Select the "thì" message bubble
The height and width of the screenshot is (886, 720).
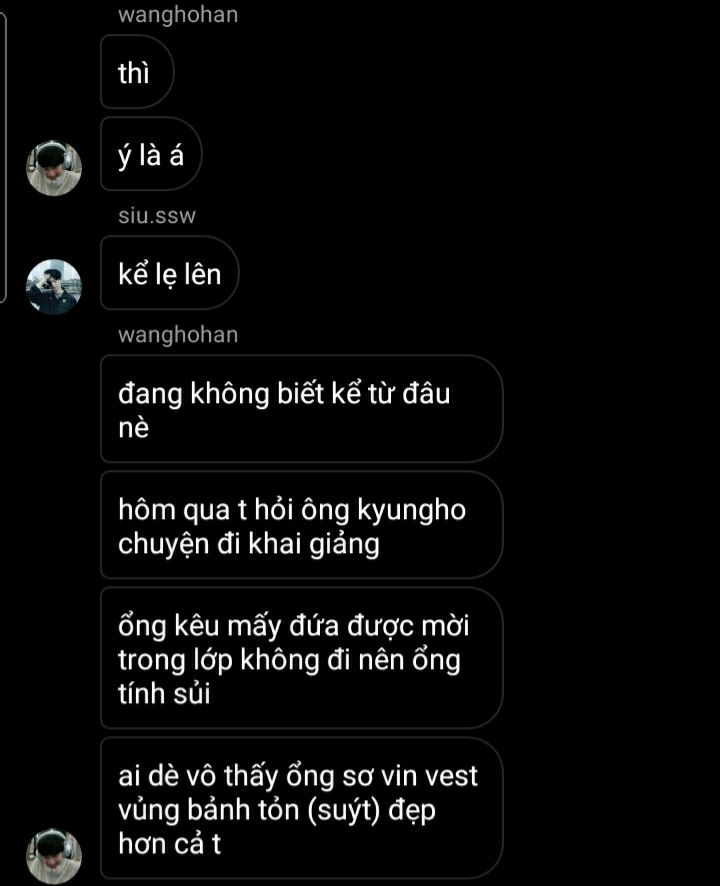pyautogui.click(x=137, y=72)
